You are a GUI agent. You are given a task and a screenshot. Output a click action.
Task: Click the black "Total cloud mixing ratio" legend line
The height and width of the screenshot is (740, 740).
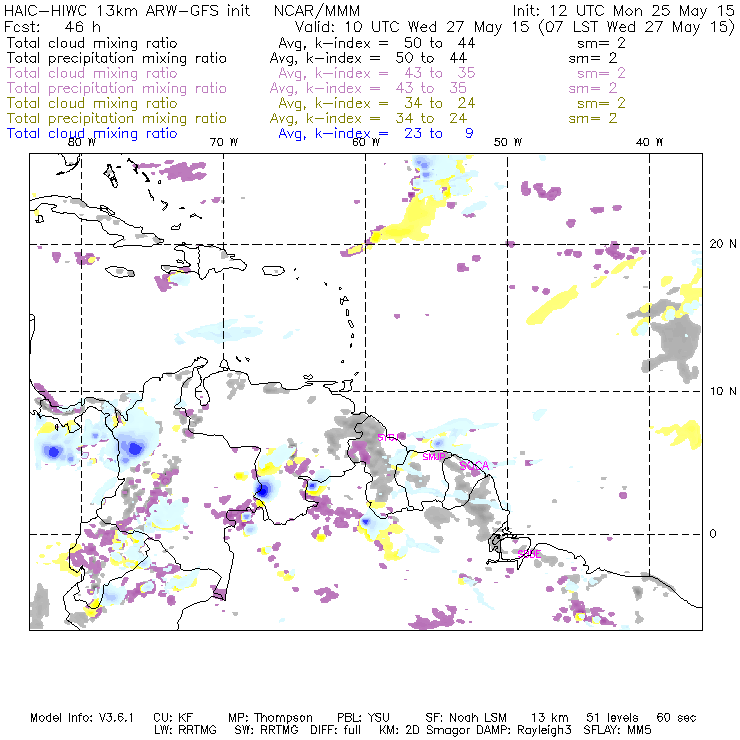point(92,43)
